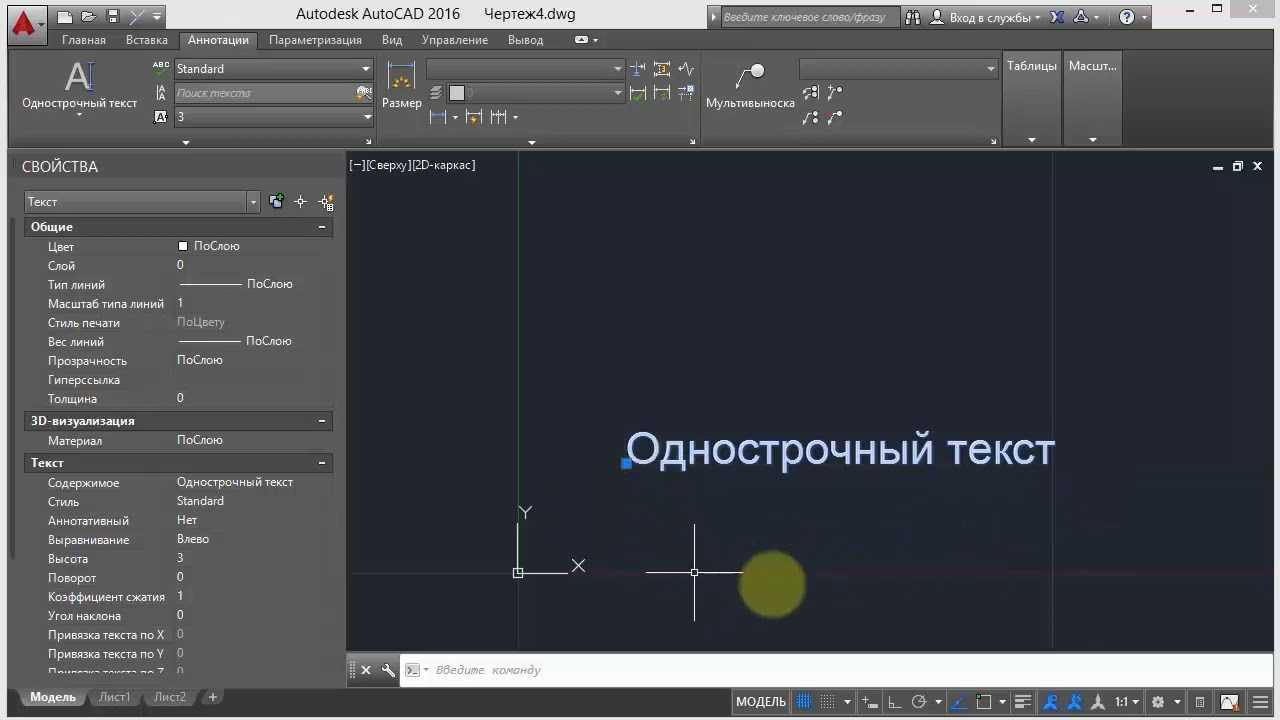This screenshot has width=1280, height=720.
Task: Click the Поиск текста search field
Action: (x=264, y=93)
